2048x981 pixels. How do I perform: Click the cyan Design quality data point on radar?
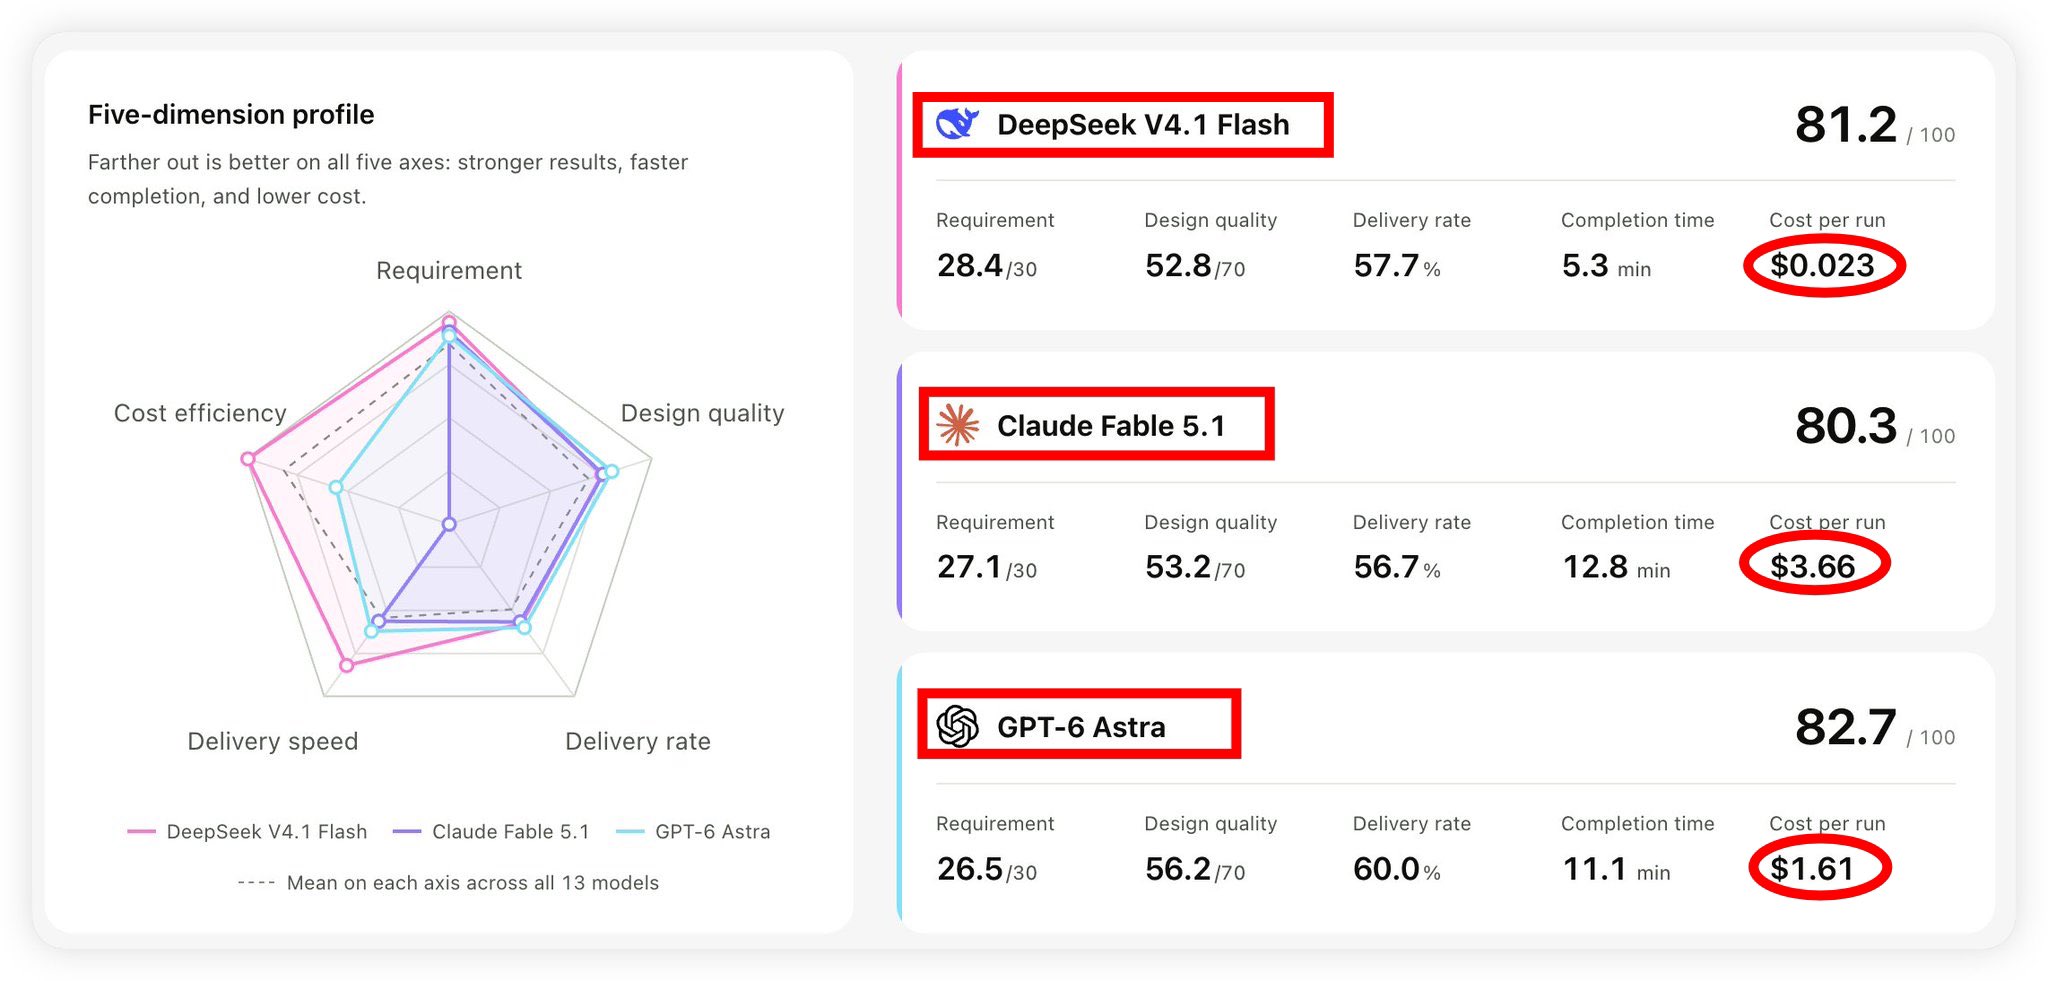[x=612, y=471]
